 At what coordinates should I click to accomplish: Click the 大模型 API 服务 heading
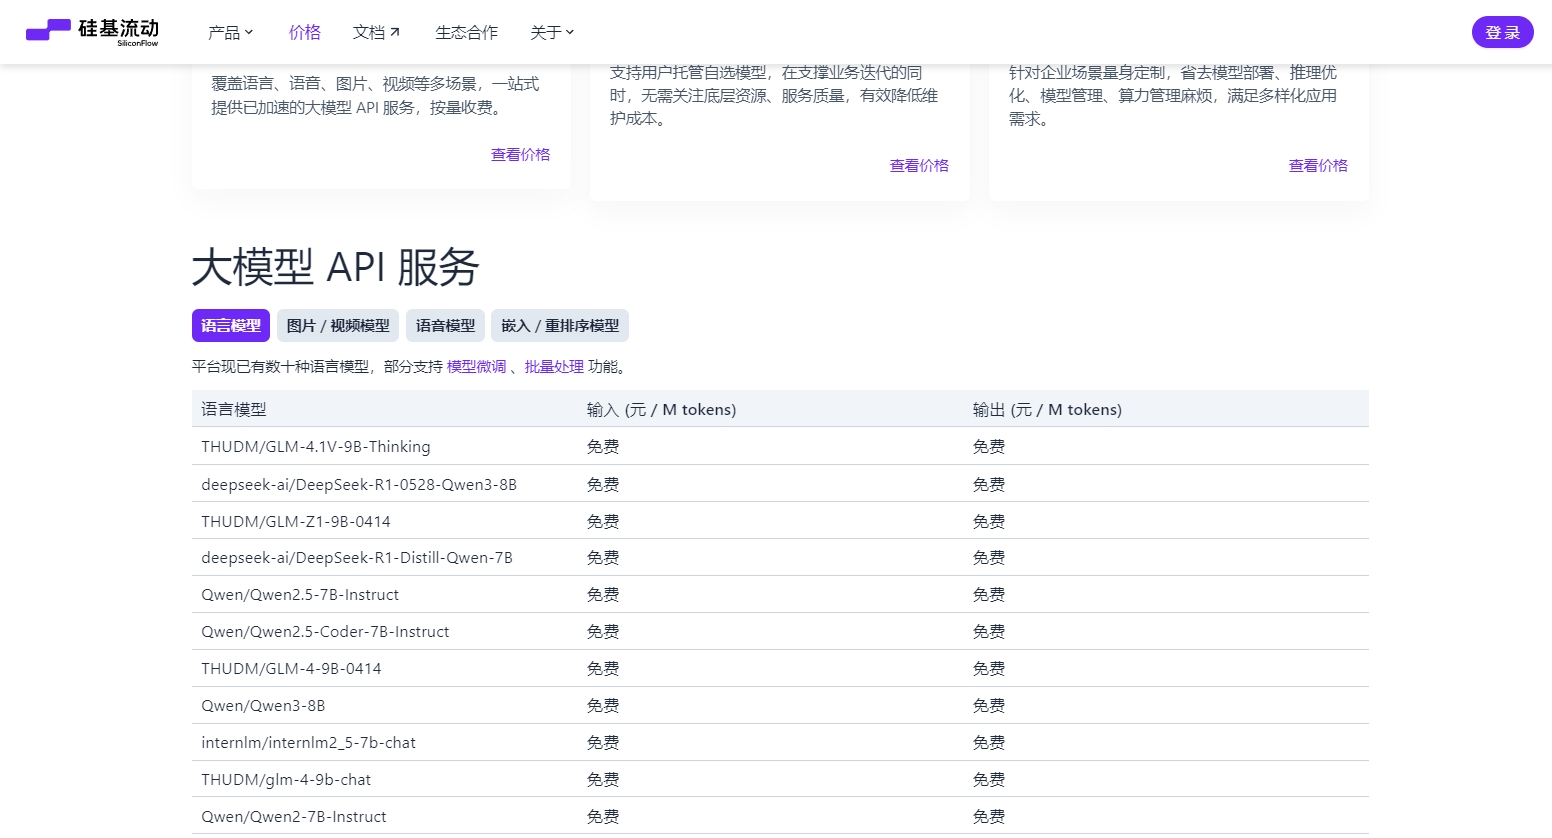tap(336, 268)
